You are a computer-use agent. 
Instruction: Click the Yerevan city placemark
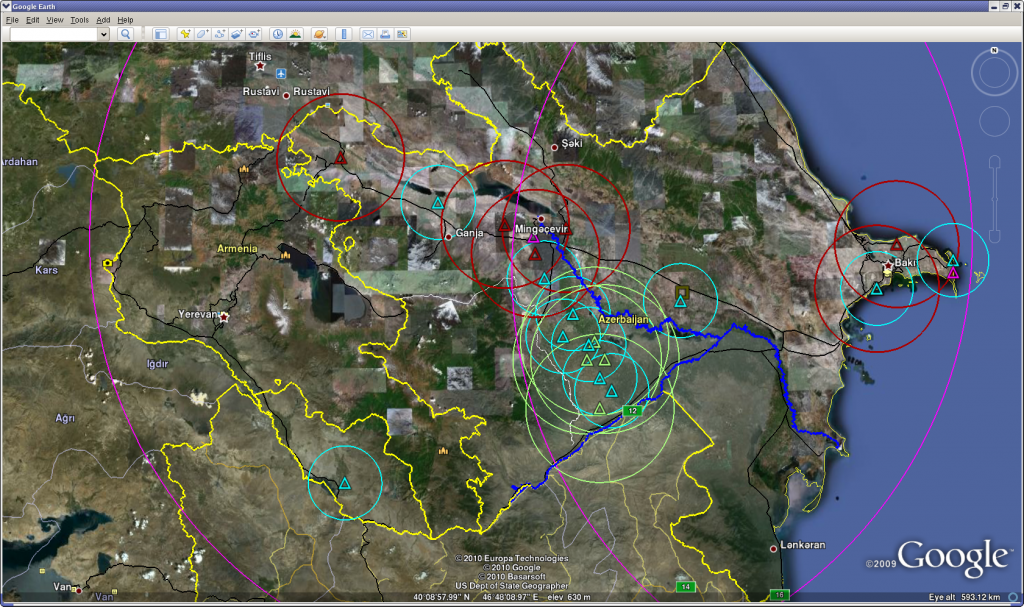[x=224, y=317]
